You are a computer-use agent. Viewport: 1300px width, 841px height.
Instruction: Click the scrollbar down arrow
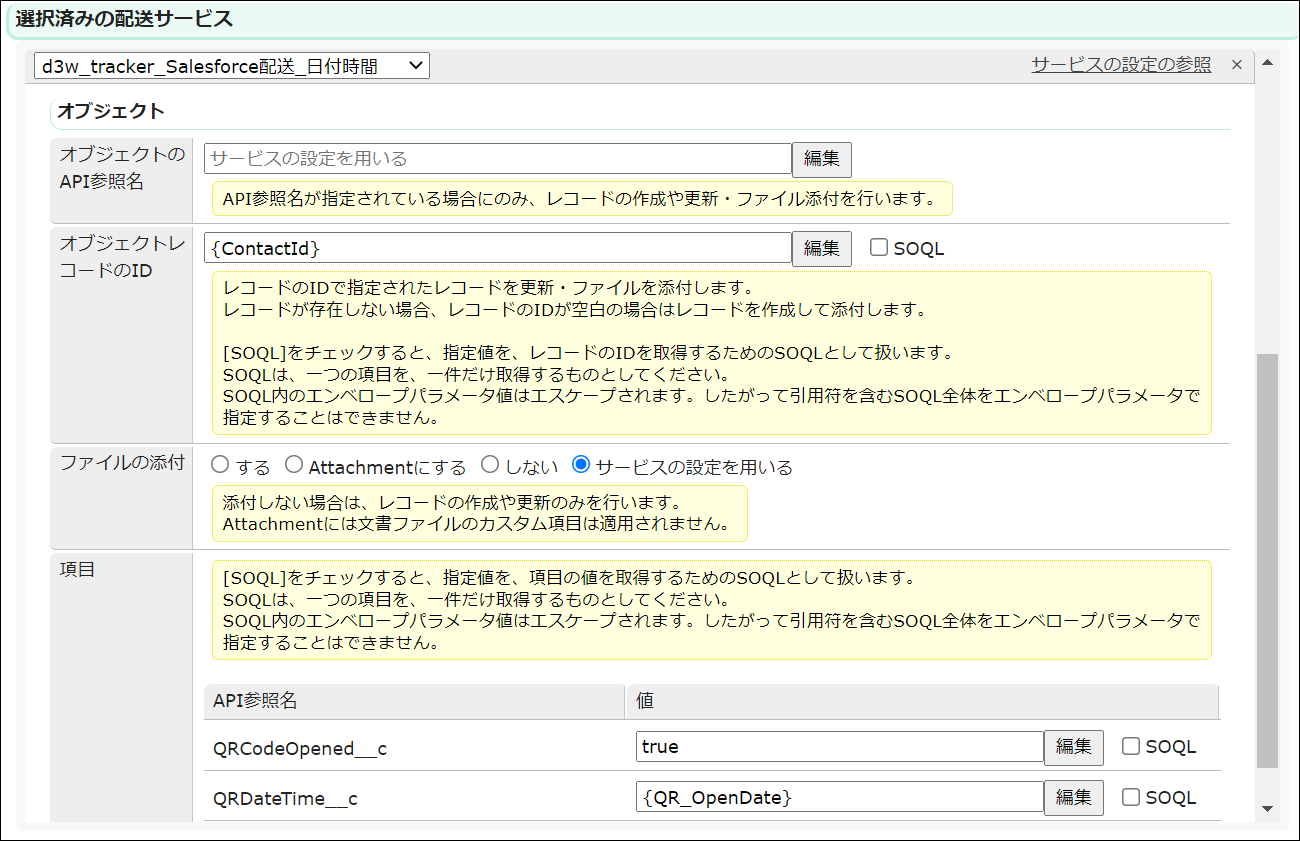pos(1267,808)
